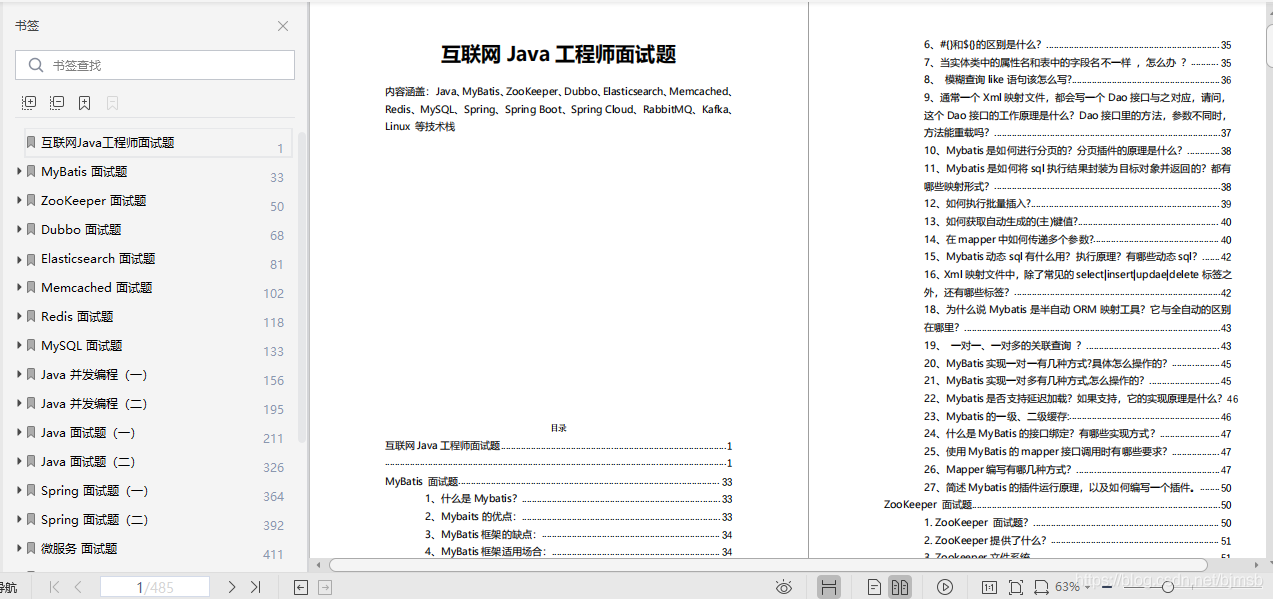The width and height of the screenshot is (1273, 599).
Task: Expand the Redis 面试题 bookmark
Action: pyautogui.click(x=19, y=316)
